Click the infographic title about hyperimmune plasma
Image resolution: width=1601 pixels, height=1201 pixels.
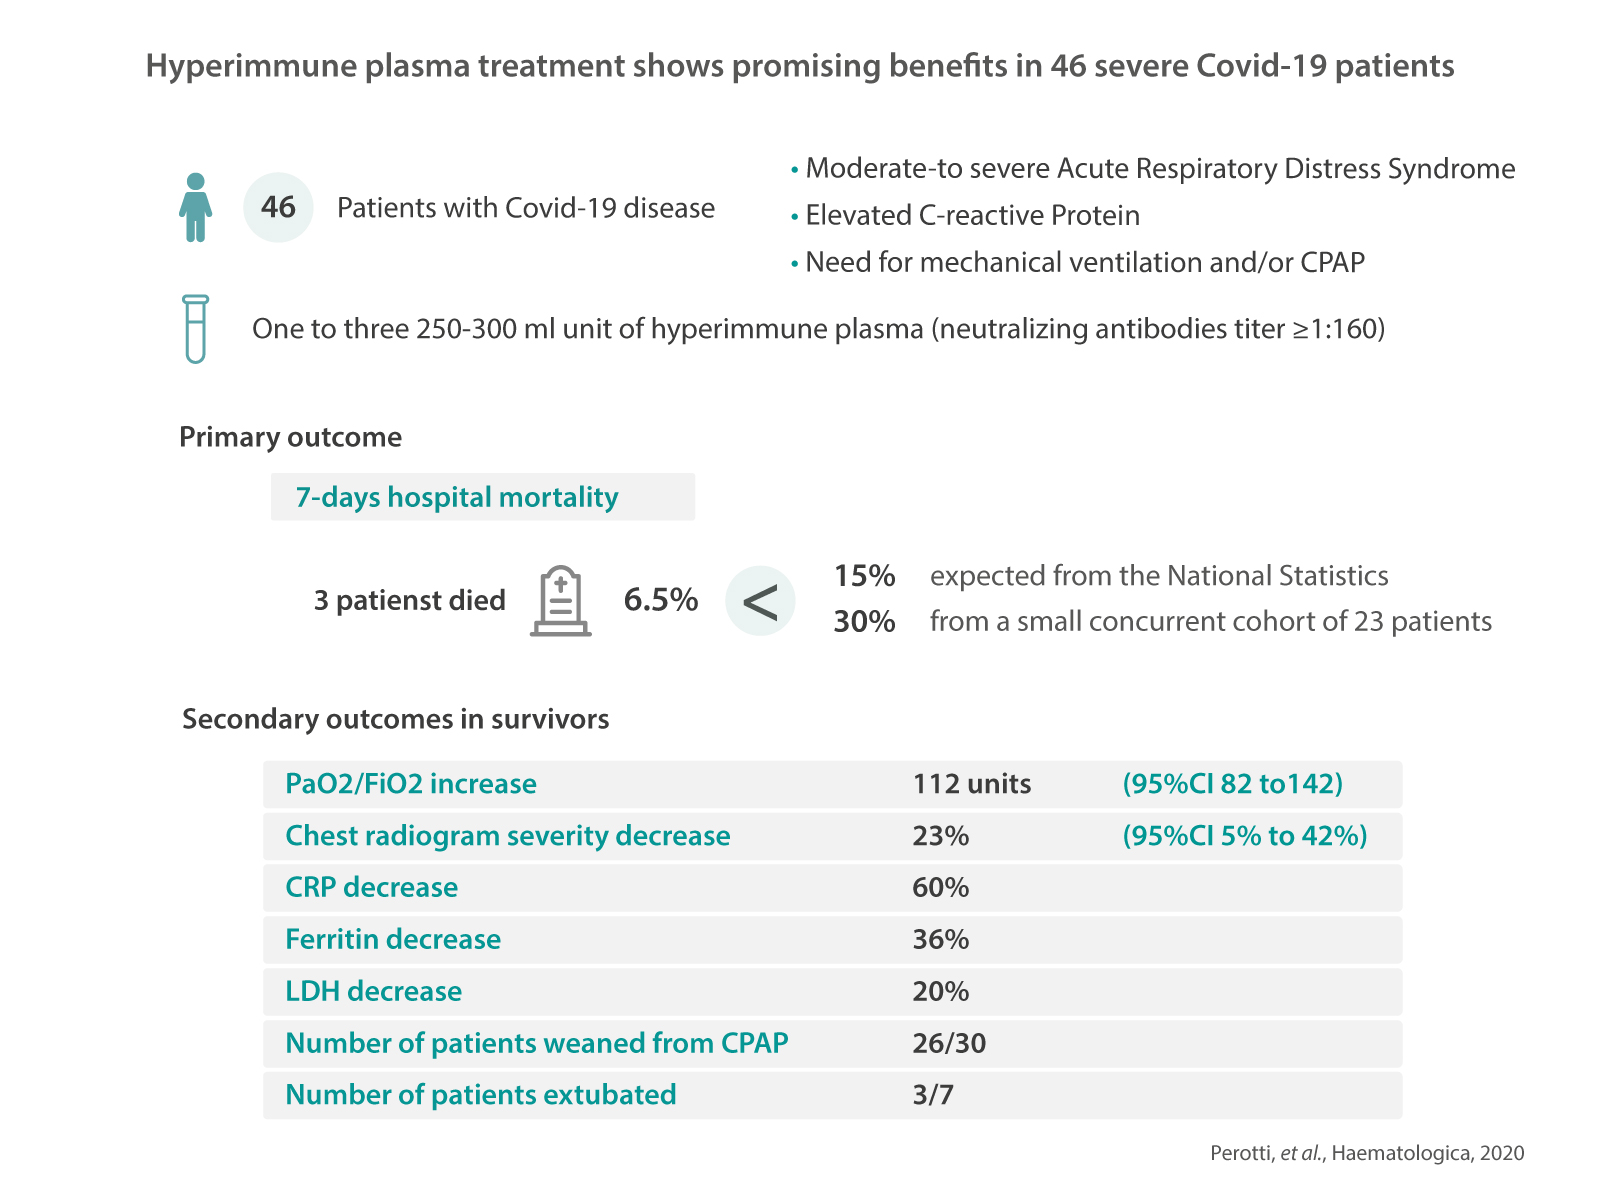(x=800, y=66)
